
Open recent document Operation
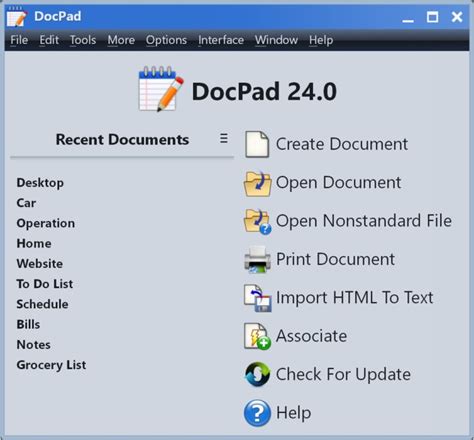(46, 223)
